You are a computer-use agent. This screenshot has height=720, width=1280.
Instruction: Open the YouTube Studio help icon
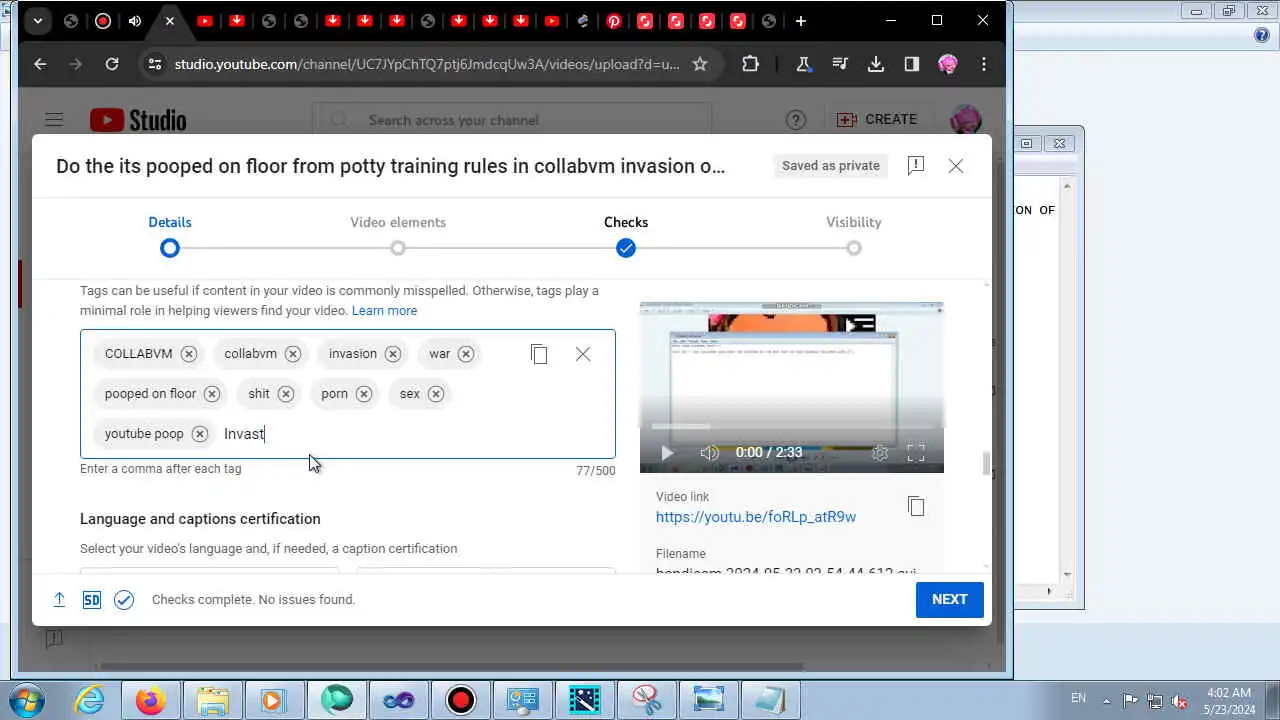pyautogui.click(x=796, y=120)
